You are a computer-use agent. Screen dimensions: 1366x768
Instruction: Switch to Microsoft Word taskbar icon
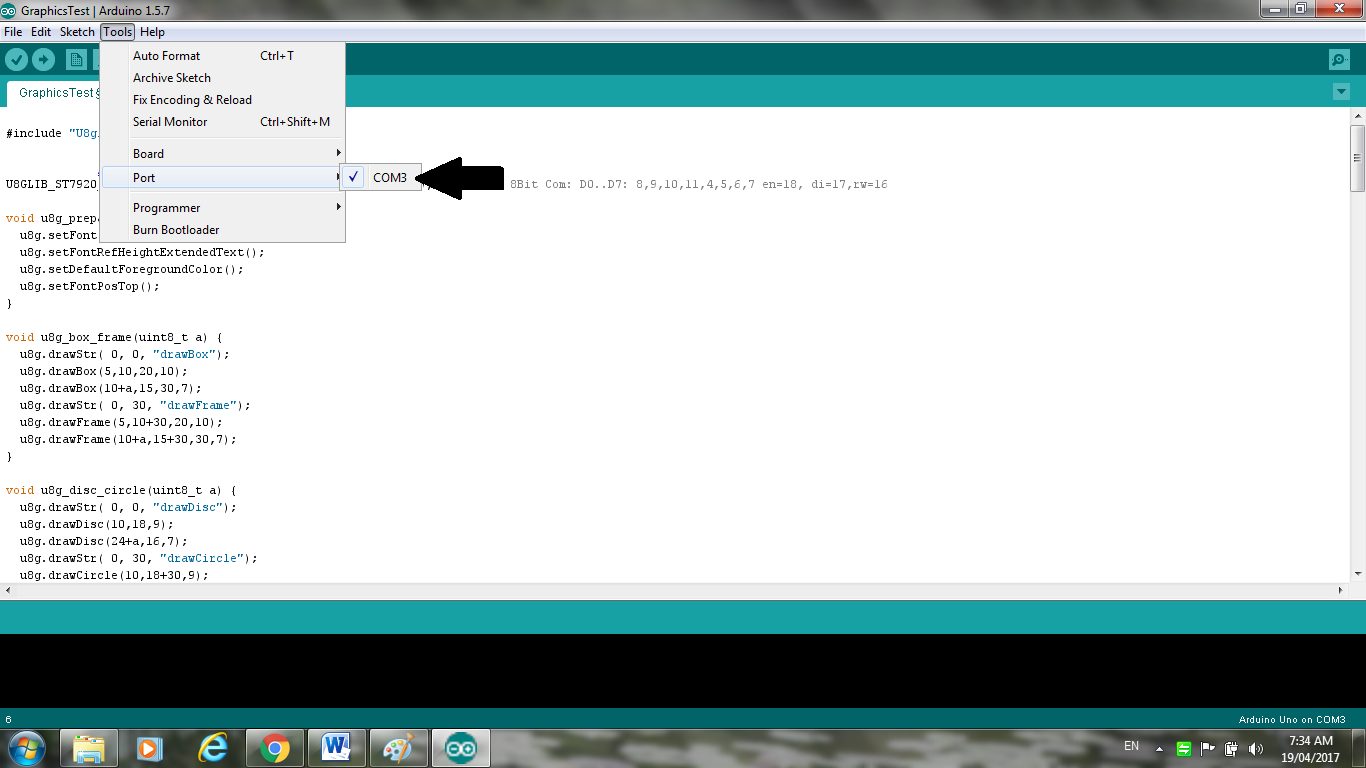coord(336,748)
